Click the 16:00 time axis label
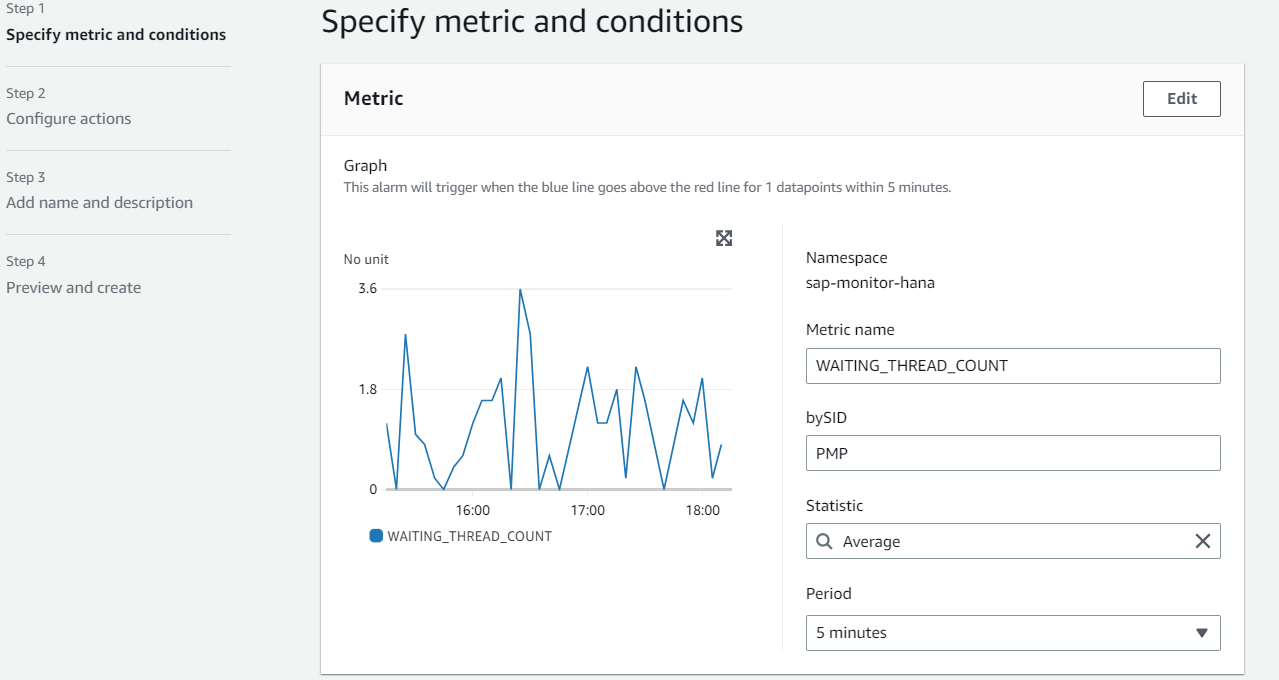This screenshot has width=1279, height=680. pyautogui.click(x=473, y=510)
